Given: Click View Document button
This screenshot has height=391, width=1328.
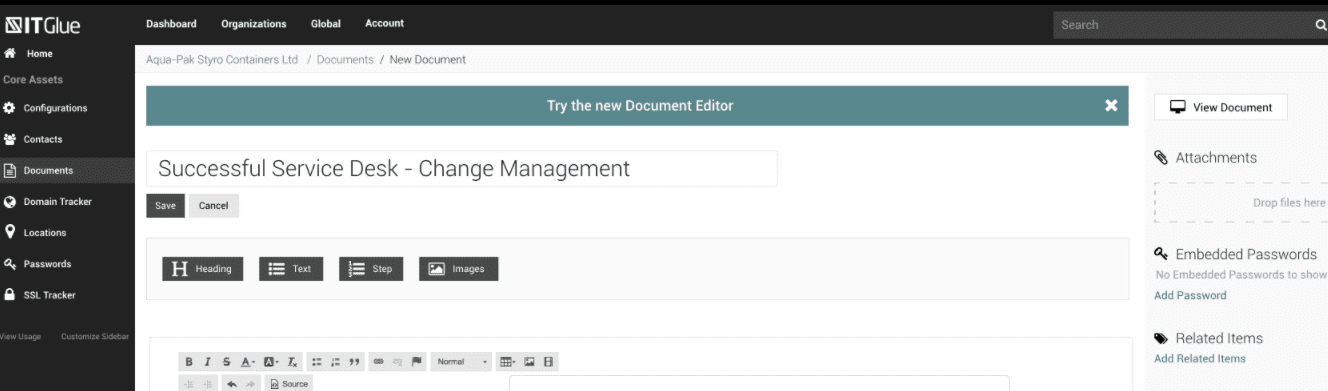Looking at the screenshot, I should click(x=1221, y=108).
